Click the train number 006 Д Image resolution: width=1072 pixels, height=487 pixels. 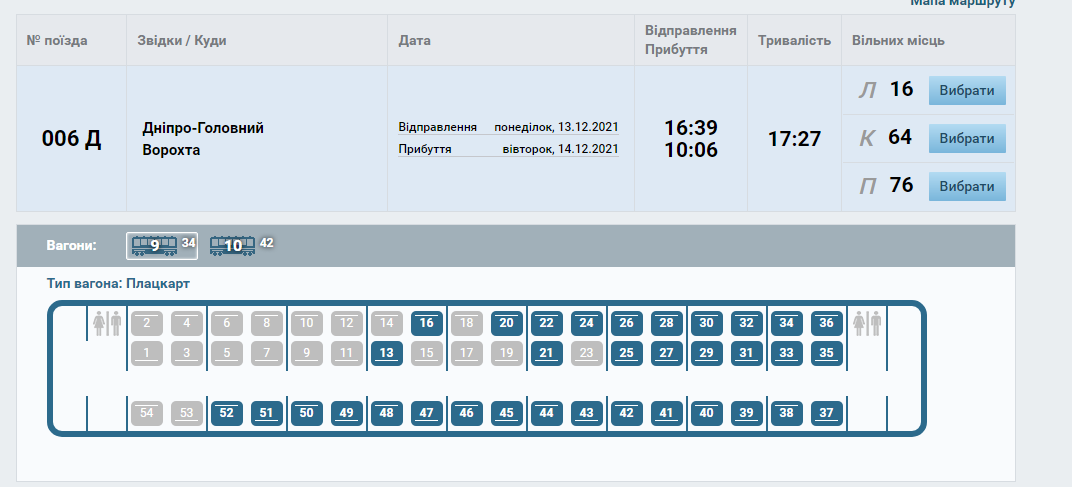(71, 139)
